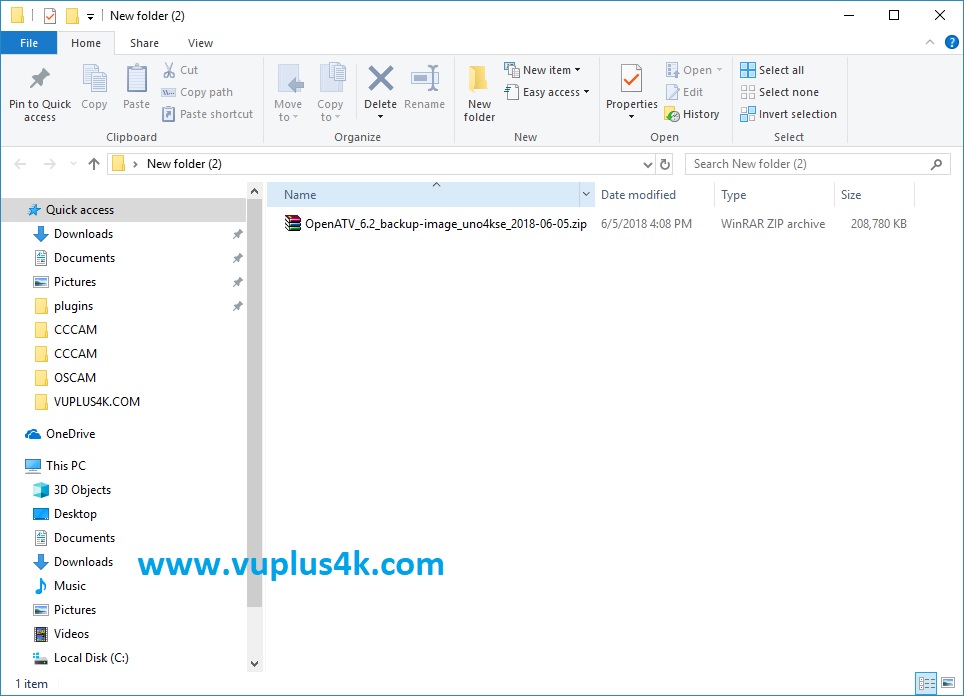Open the Copy to menu

[330, 92]
